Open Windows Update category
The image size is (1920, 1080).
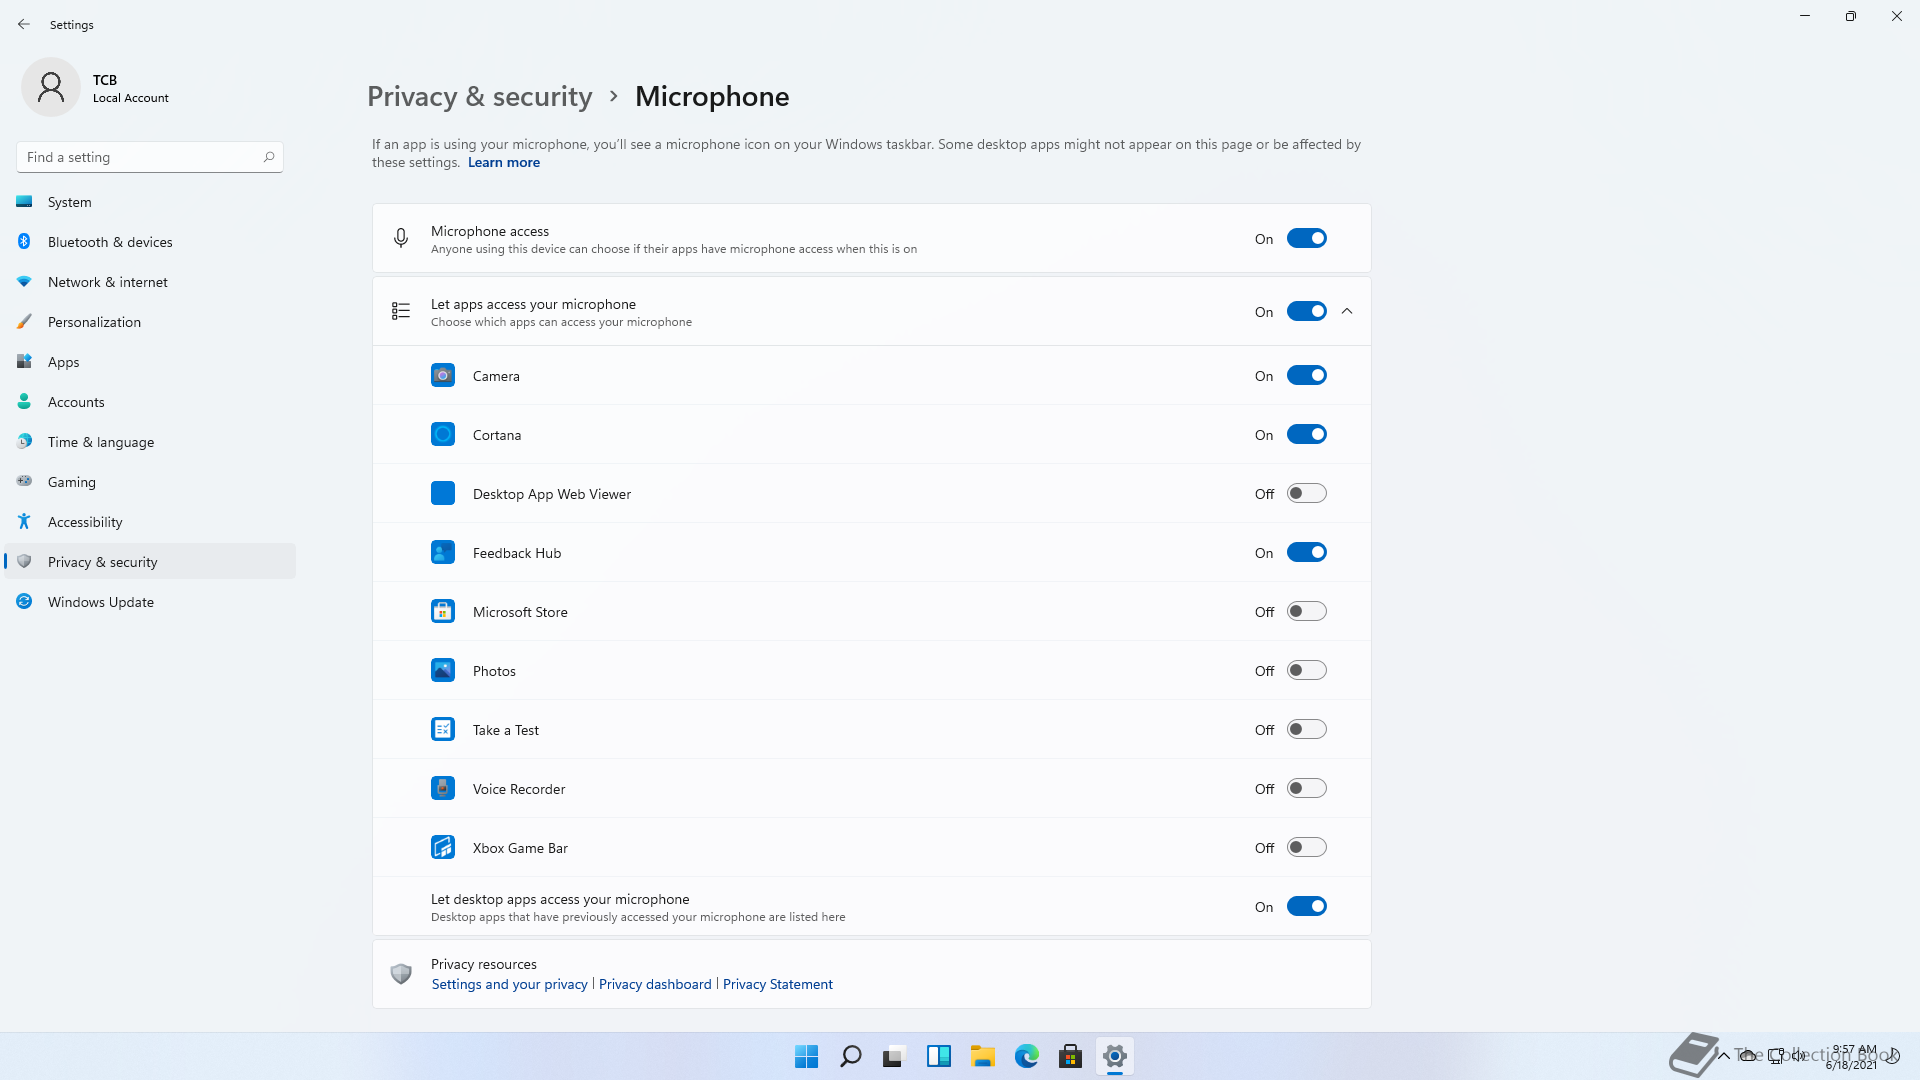coord(150,602)
